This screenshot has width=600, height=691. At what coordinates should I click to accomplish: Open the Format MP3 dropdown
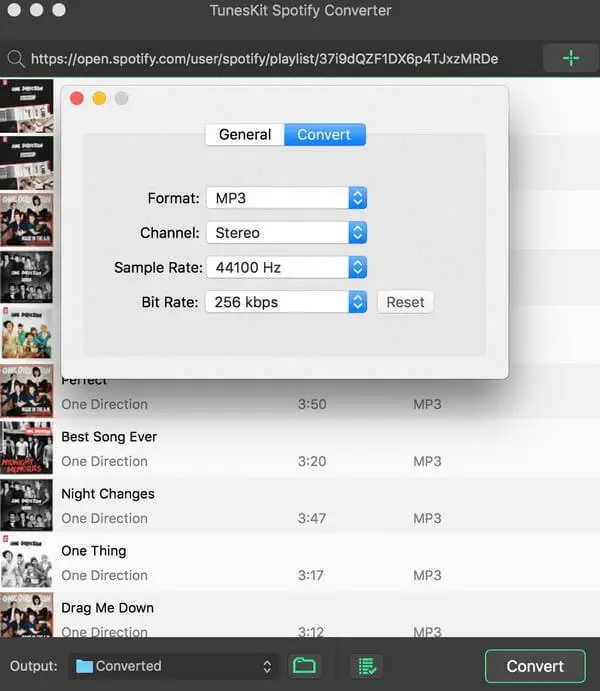click(x=286, y=198)
